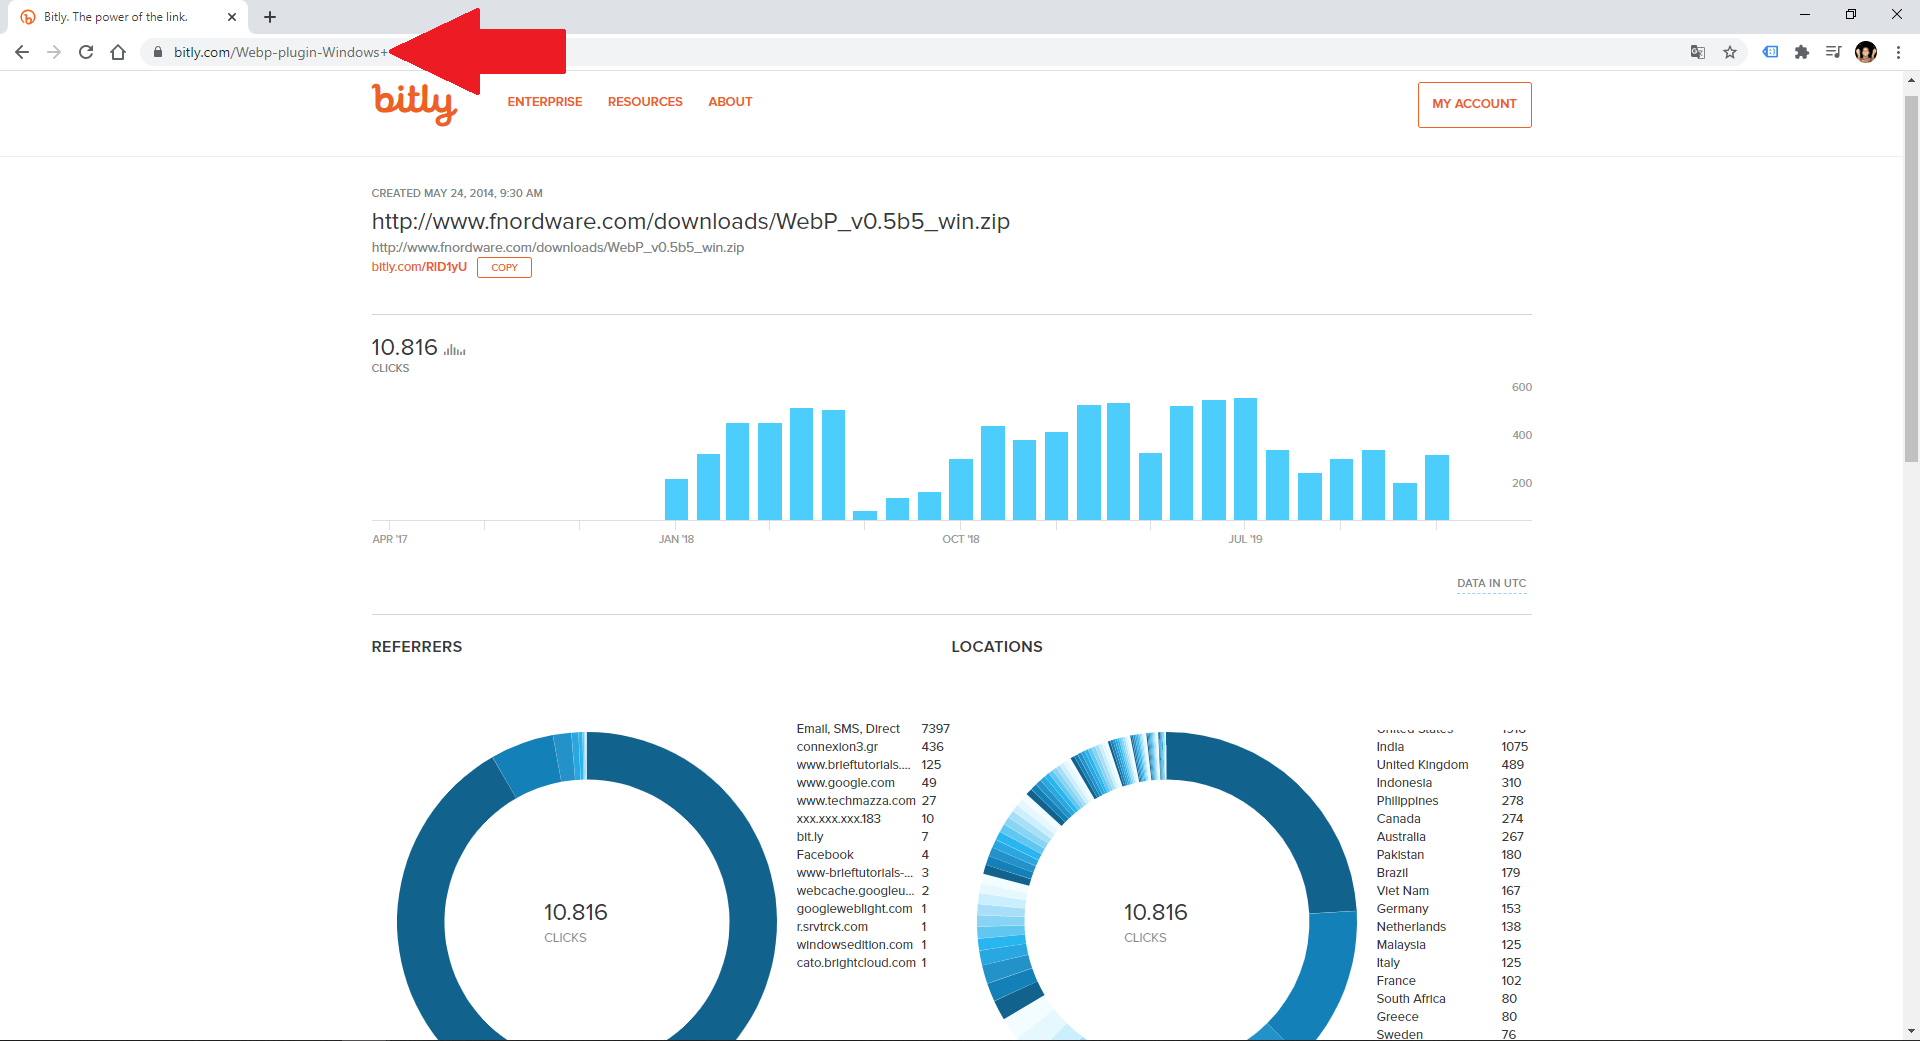The width and height of the screenshot is (1920, 1041).
Task: Click the Data in UTC label
Action: coord(1491,583)
